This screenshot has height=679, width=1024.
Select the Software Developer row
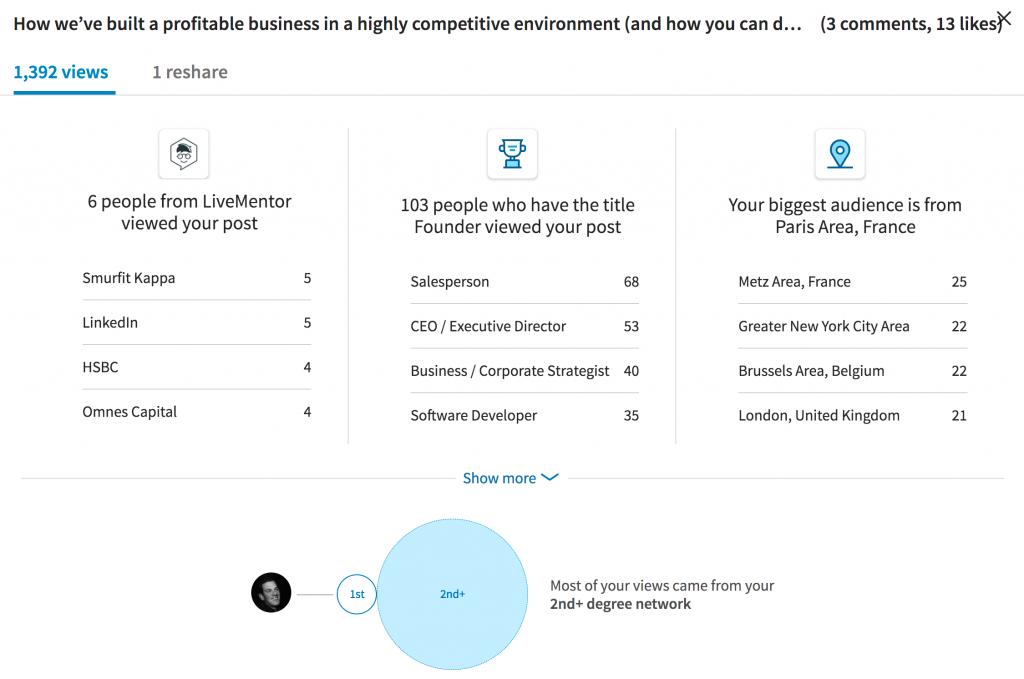point(524,415)
